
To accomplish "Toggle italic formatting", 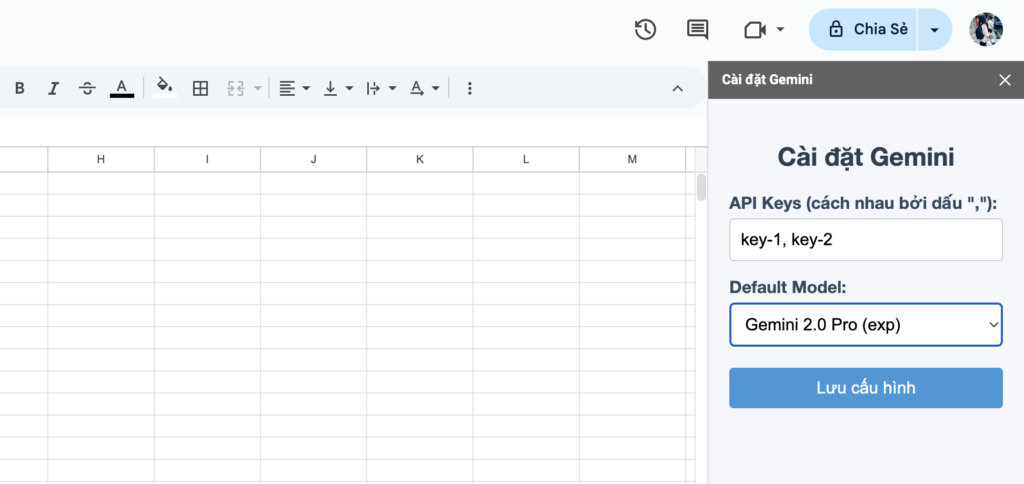I will click(54, 88).
